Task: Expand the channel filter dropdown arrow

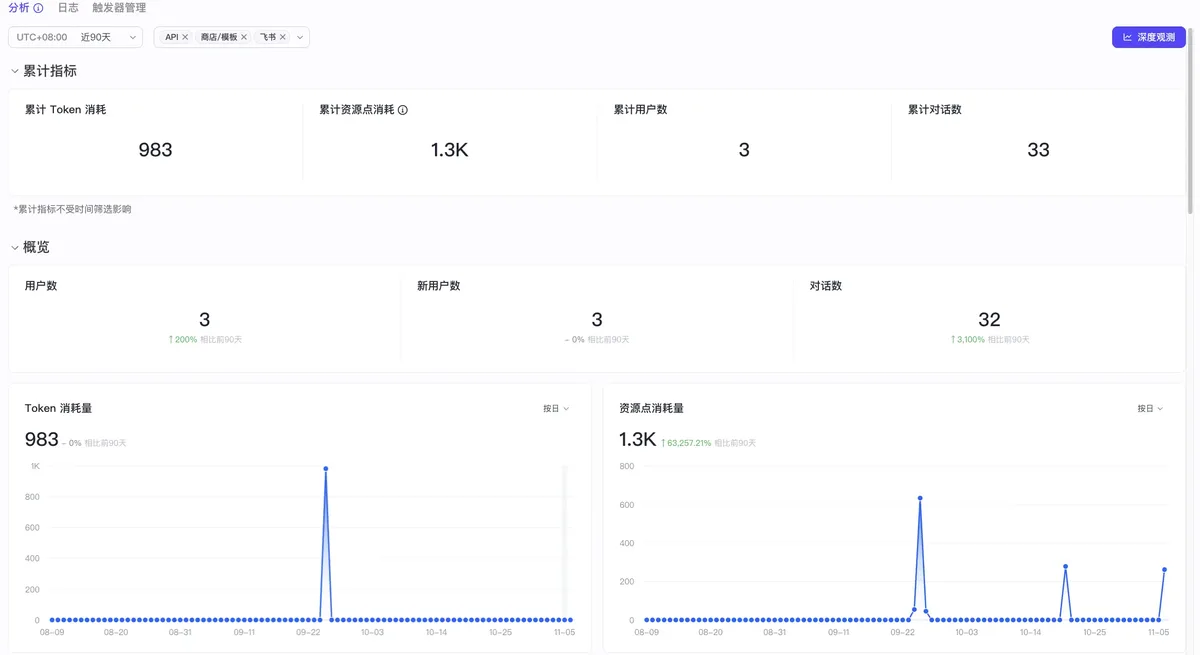Action: point(299,37)
